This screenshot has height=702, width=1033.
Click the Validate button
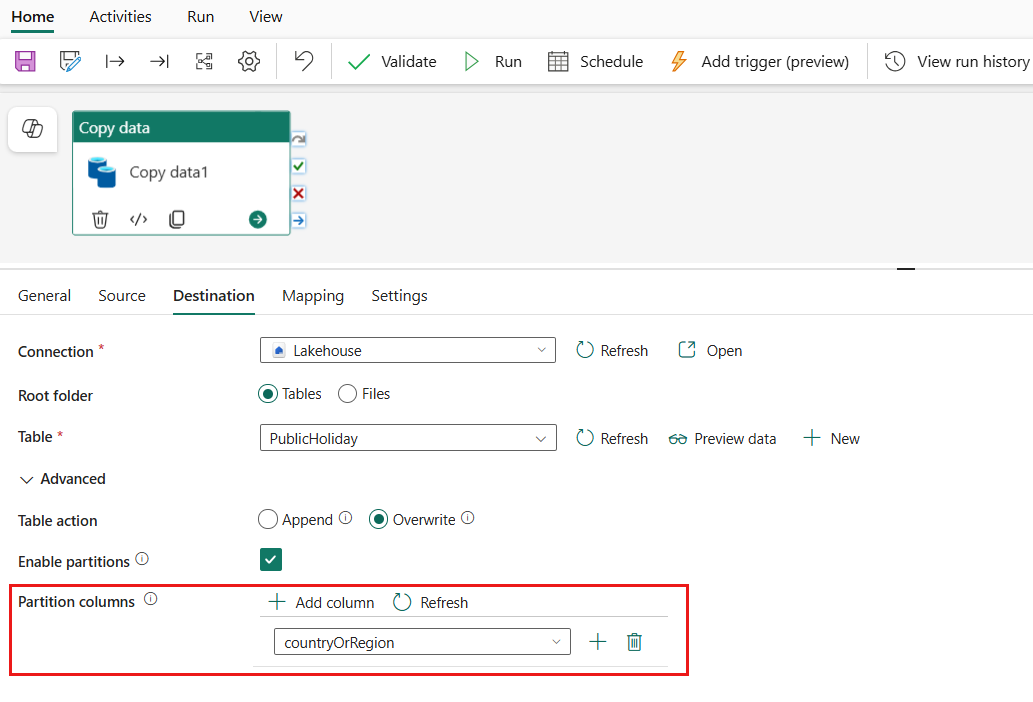392,61
